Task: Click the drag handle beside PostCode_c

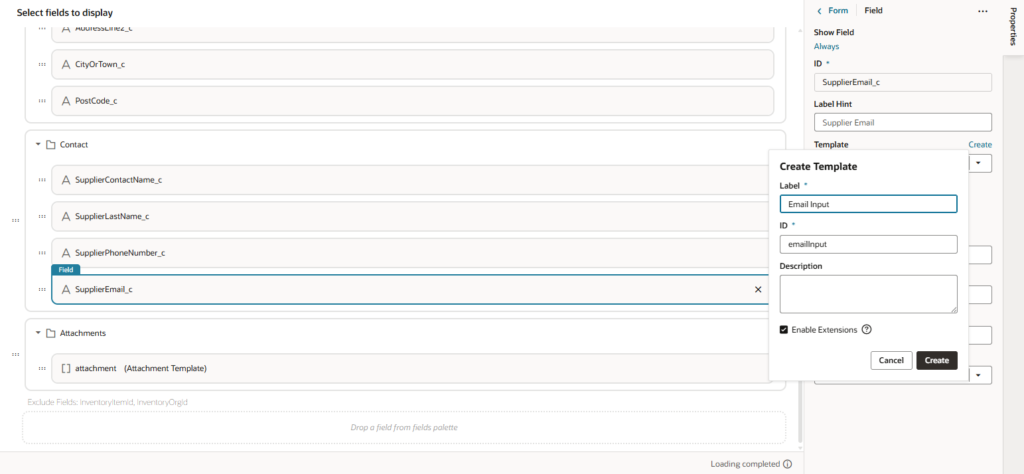Action: click(x=42, y=101)
